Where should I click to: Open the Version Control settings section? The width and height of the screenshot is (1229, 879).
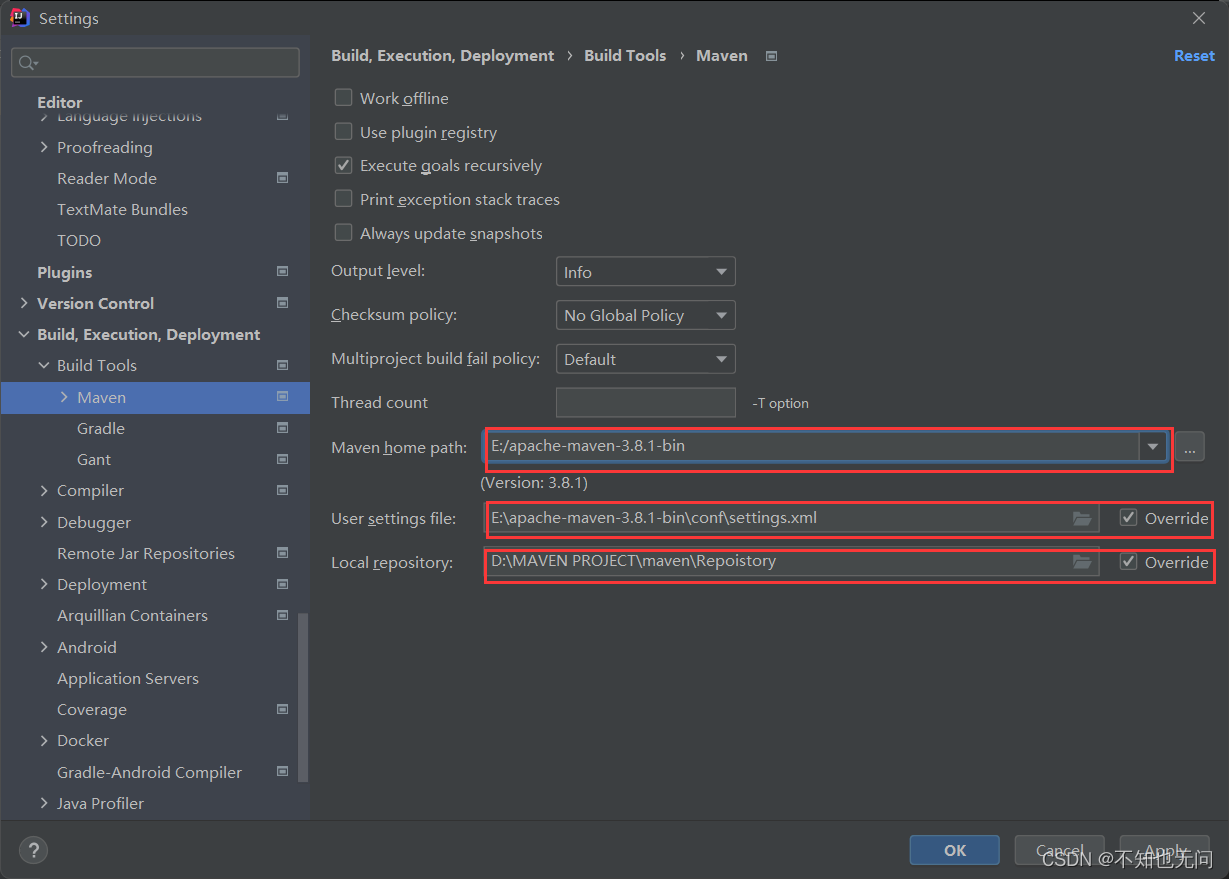coord(95,303)
